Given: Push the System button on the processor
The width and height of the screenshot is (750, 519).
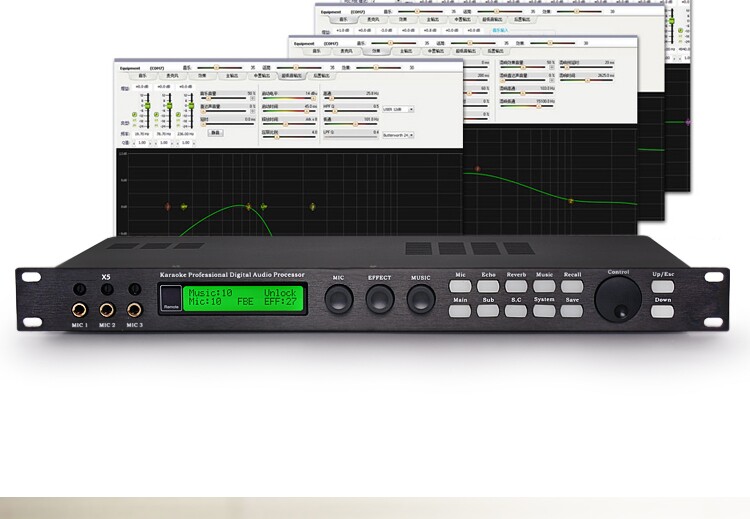Looking at the screenshot, I should [544, 311].
